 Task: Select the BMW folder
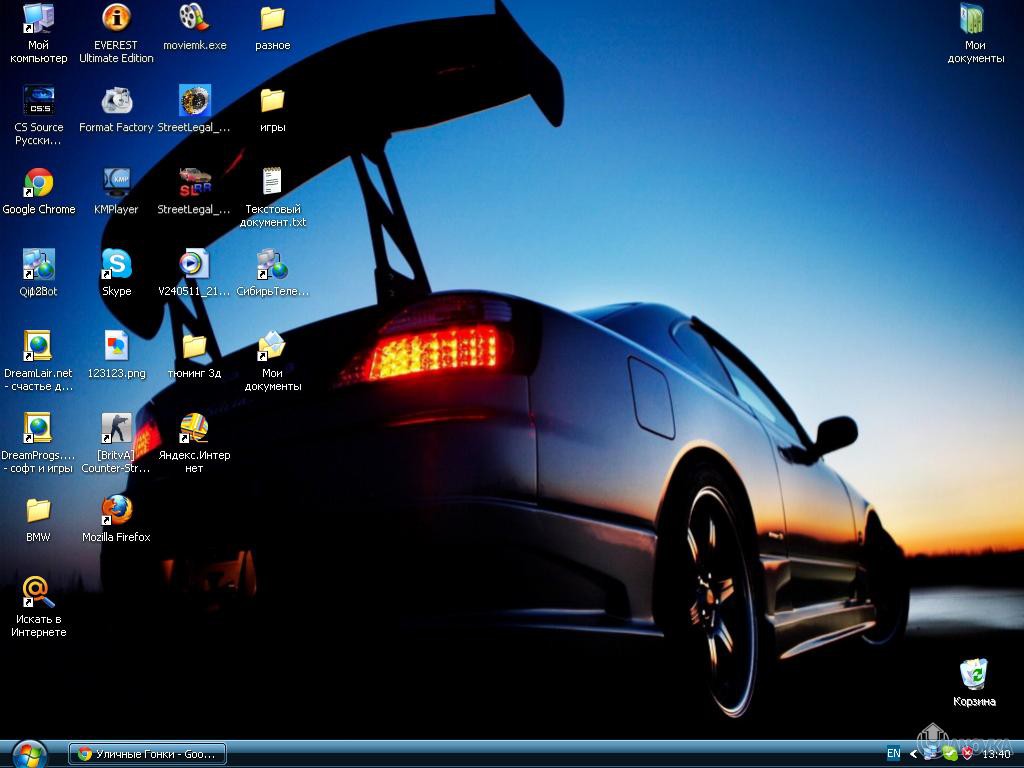coord(39,511)
